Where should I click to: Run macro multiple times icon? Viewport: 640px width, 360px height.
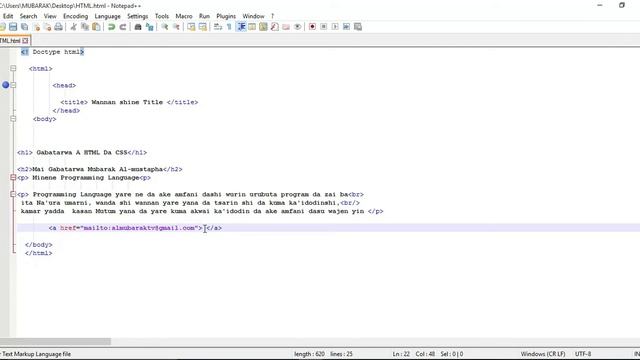[x=347, y=27]
